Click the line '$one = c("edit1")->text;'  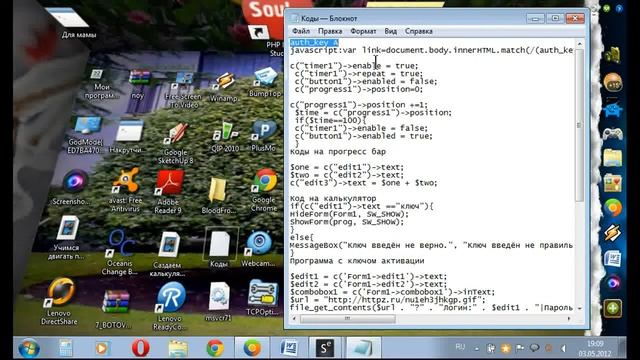pos(347,167)
